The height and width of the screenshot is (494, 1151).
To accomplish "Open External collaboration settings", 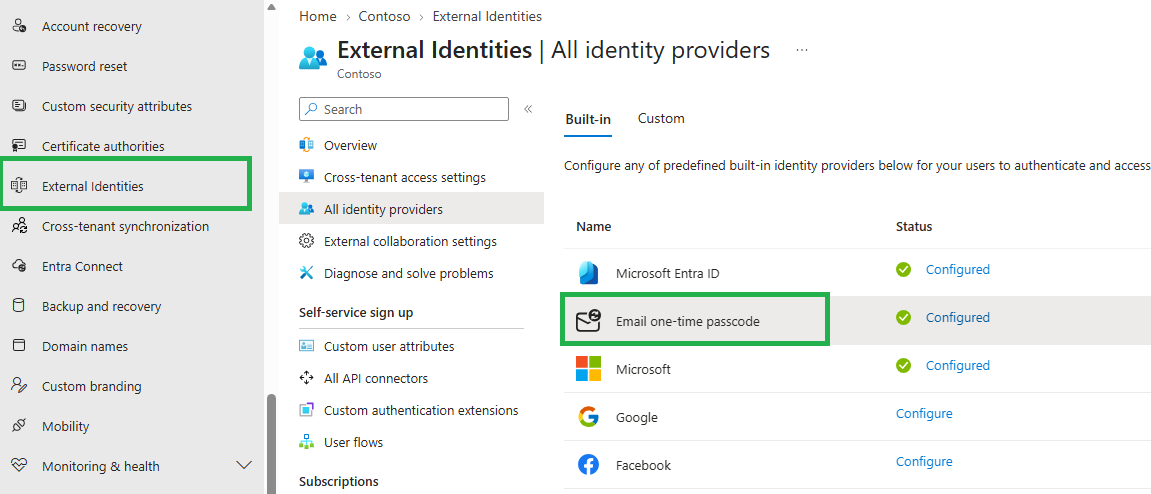I will pos(411,241).
